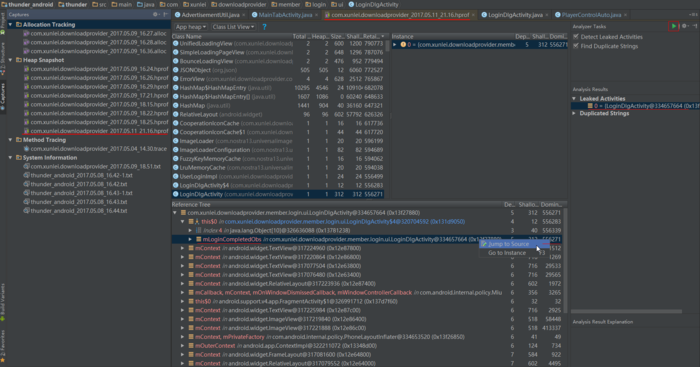This screenshot has width=700, height=367.
Task: Open the Favorites side tool window
Action: 3,346
